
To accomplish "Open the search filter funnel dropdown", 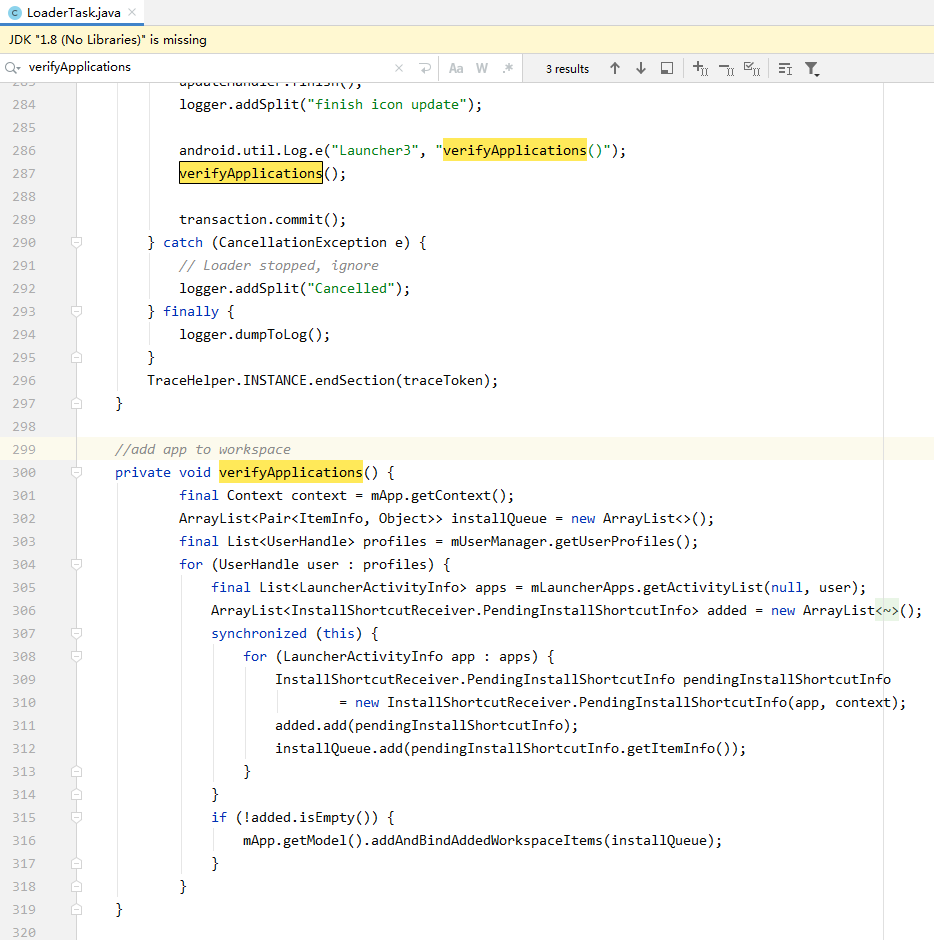I will click(812, 68).
